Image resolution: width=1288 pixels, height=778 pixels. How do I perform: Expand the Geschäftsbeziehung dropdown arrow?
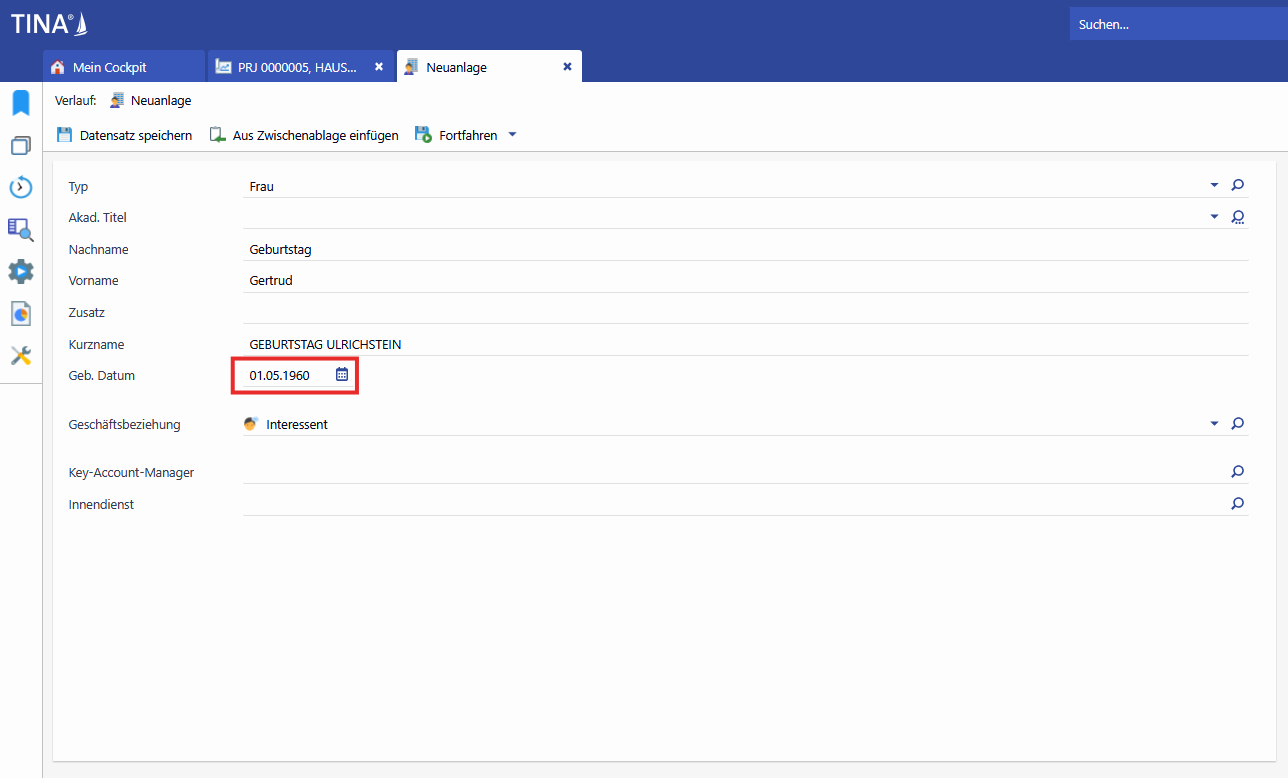pos(1214,424)
